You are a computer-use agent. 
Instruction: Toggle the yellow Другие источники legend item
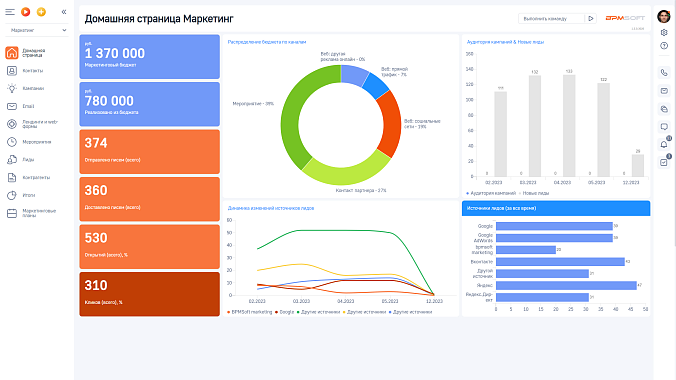point(364,312)
